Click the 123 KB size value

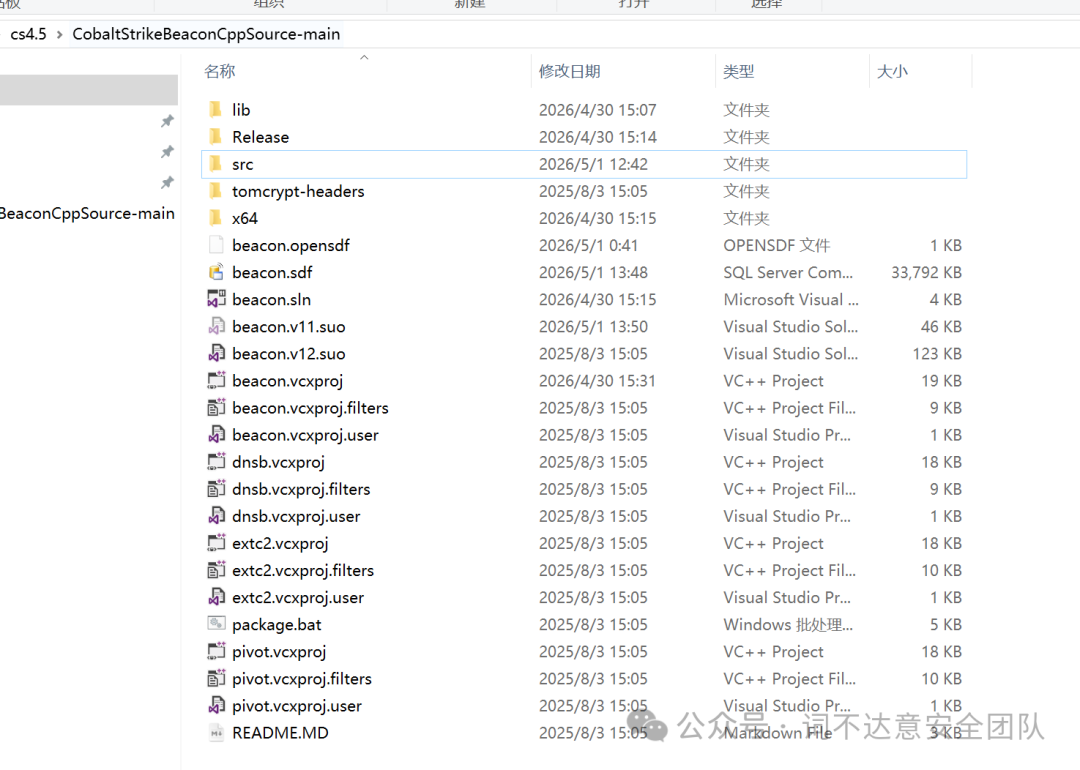[937, 354]
